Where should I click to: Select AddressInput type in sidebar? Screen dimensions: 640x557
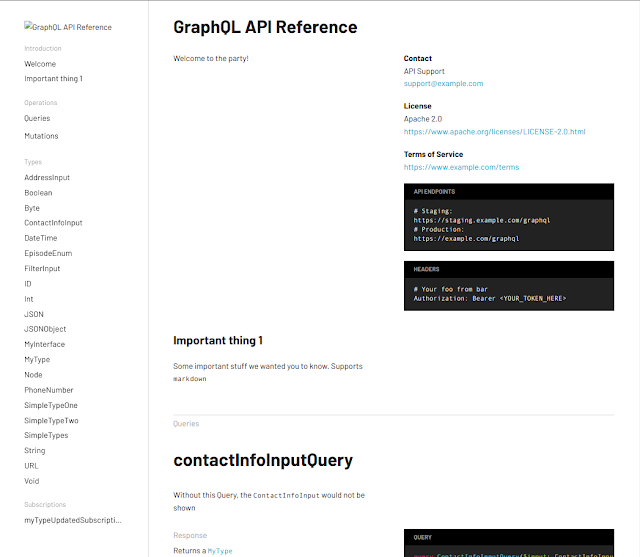point(47,178)
